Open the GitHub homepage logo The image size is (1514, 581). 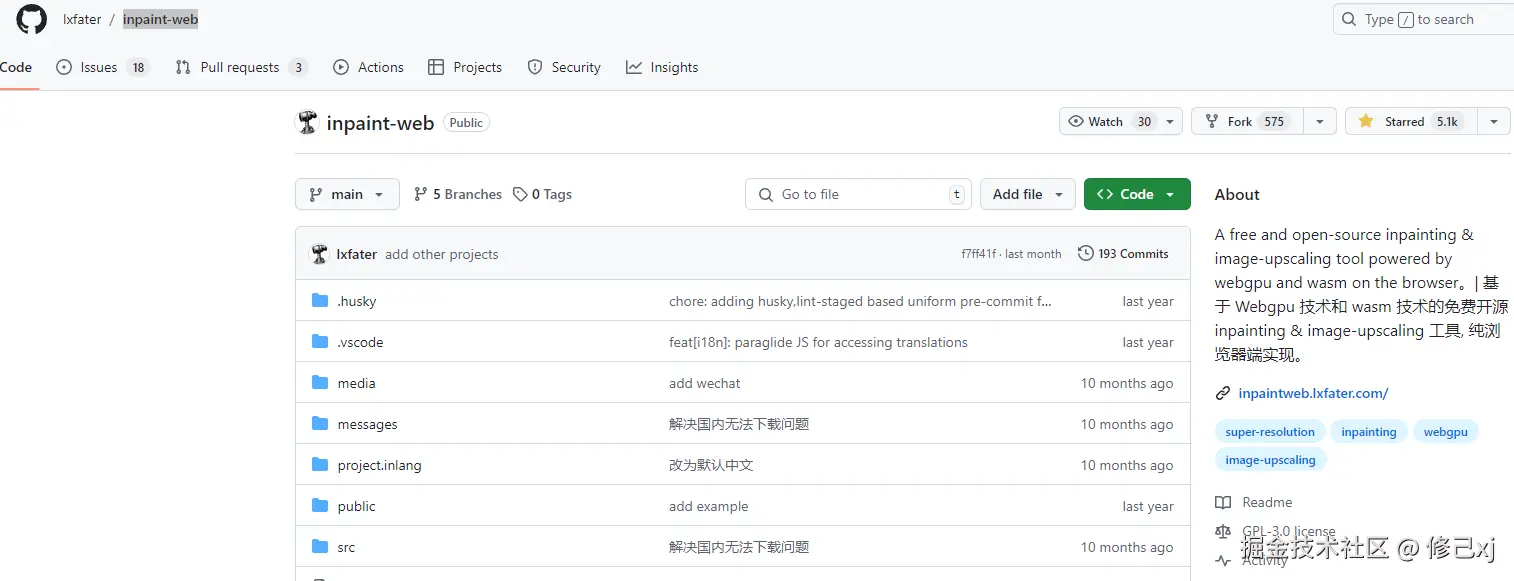click(x=32, y=20)
